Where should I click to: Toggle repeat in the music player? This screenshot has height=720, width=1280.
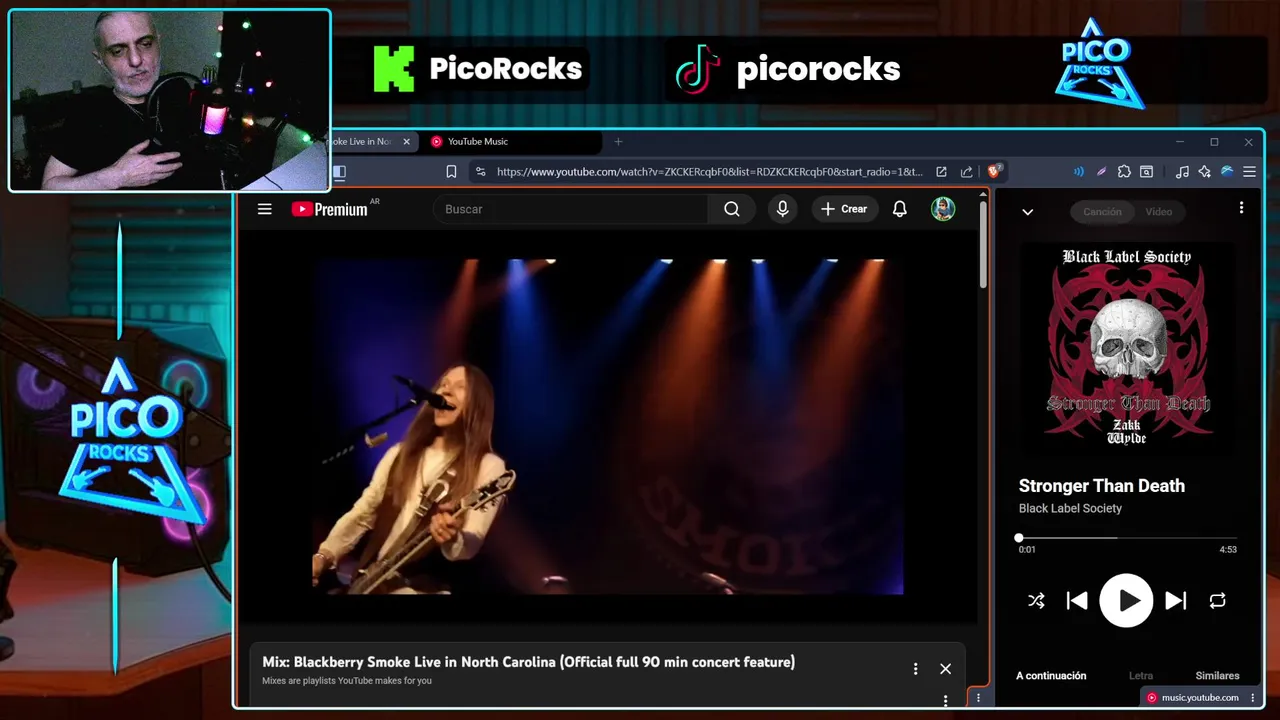click(1217, 601)
